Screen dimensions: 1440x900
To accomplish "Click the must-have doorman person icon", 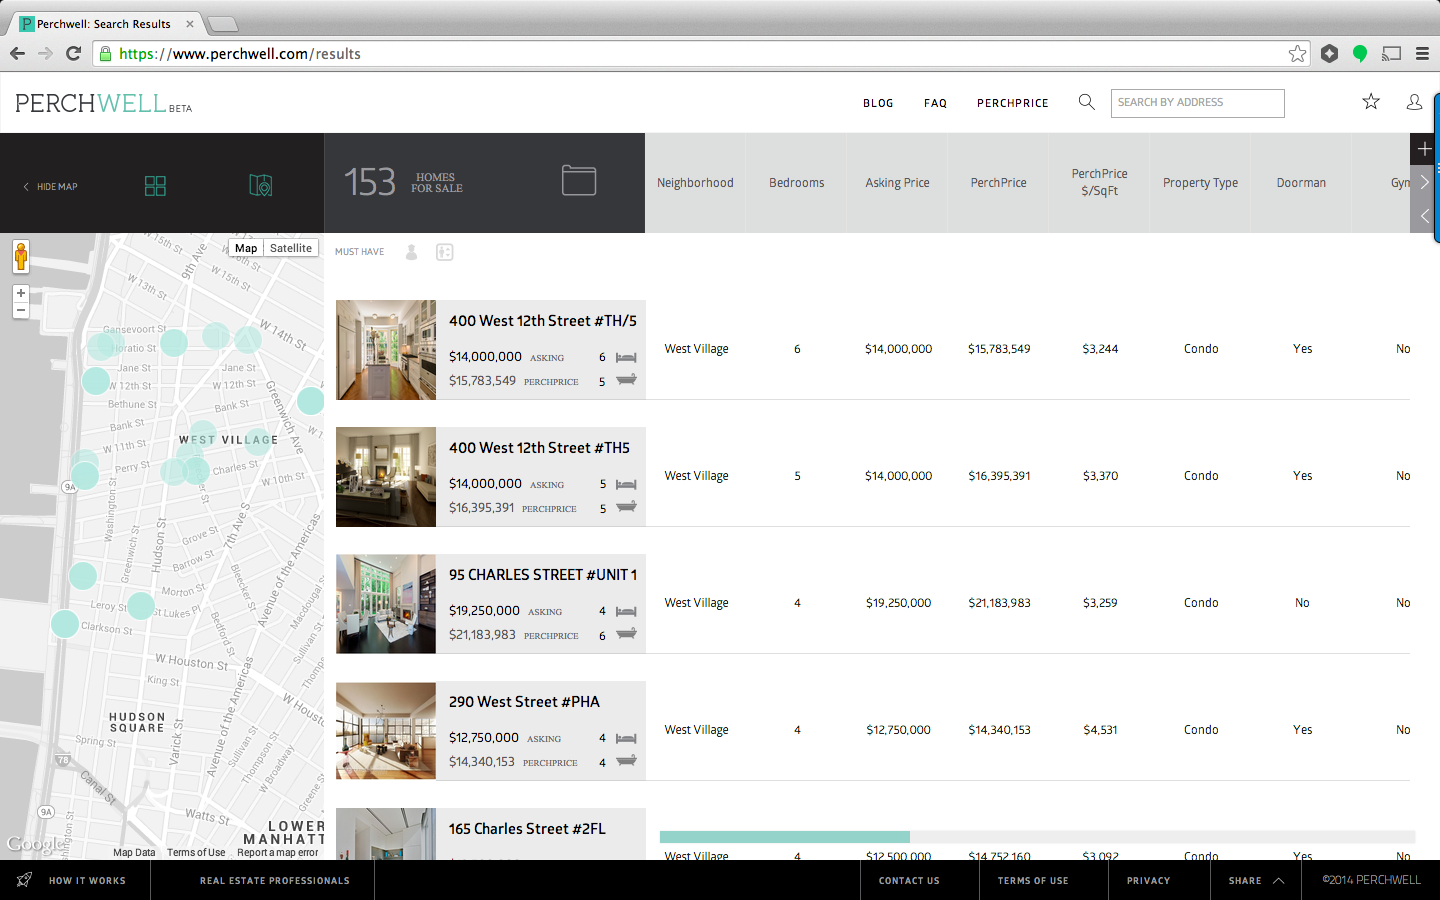I will 411,252.
